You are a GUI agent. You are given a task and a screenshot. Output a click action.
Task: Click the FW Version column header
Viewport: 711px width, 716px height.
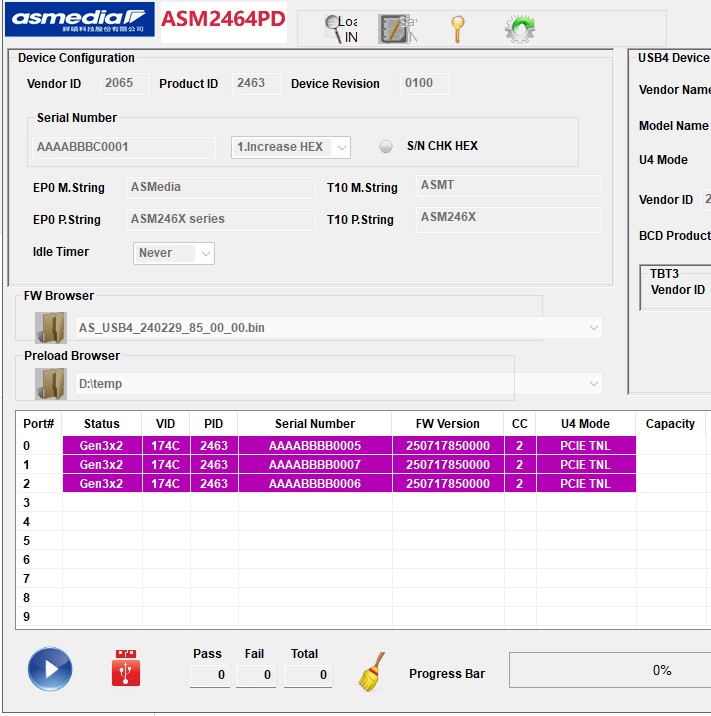[x=448, y=424]
